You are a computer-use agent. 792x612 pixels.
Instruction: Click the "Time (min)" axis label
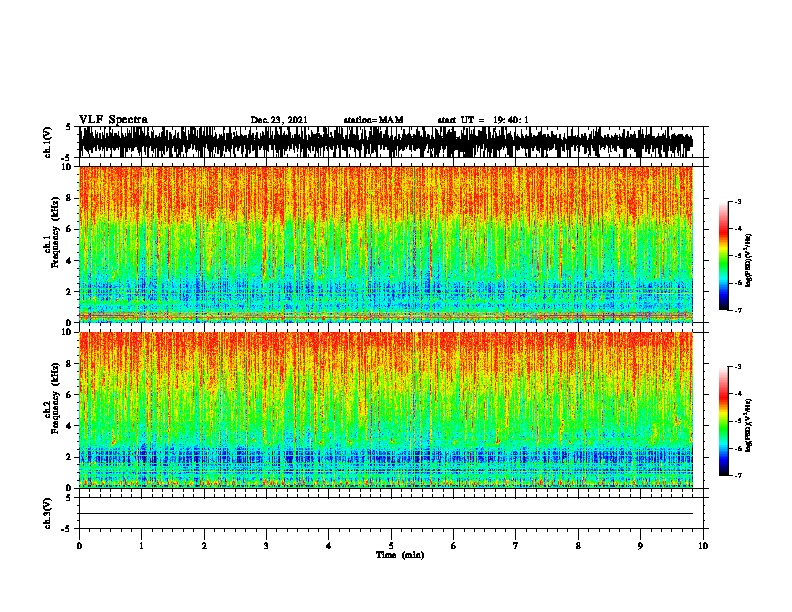400,555
